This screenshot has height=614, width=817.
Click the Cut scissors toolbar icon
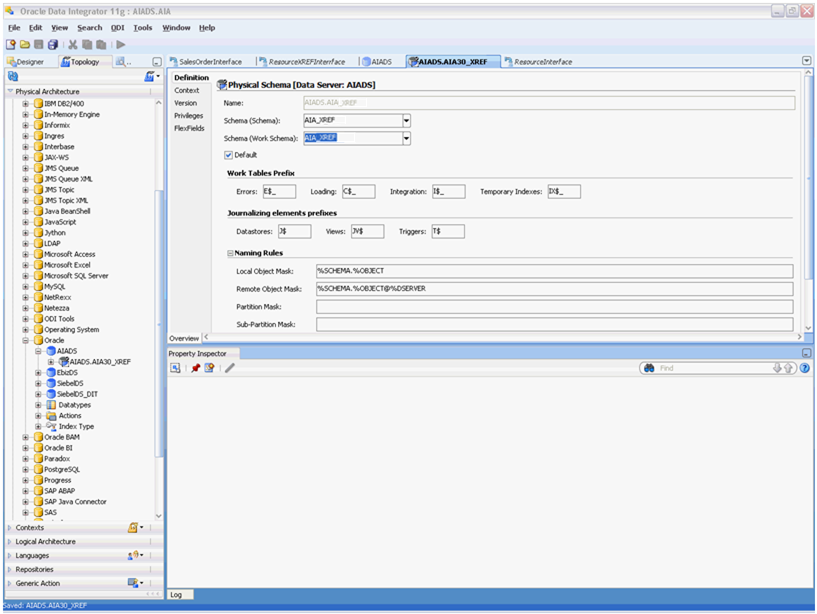tap(73, 45)
